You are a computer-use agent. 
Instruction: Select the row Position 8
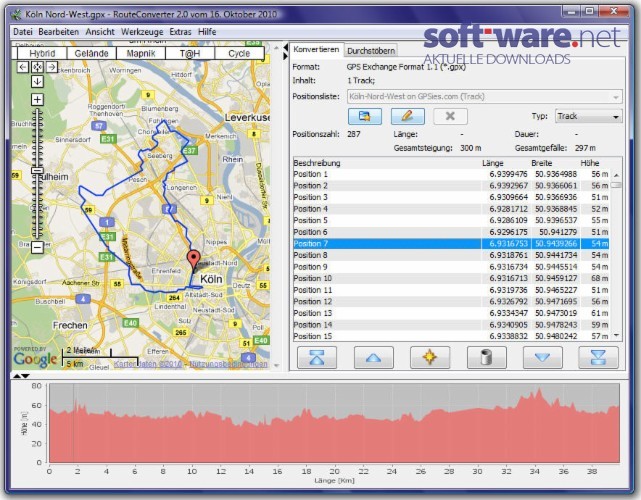click(451, 255)
